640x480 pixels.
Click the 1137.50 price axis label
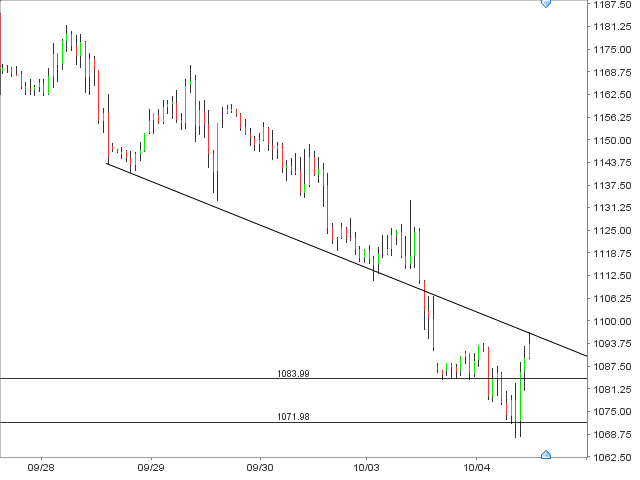(x=612, y=186)
